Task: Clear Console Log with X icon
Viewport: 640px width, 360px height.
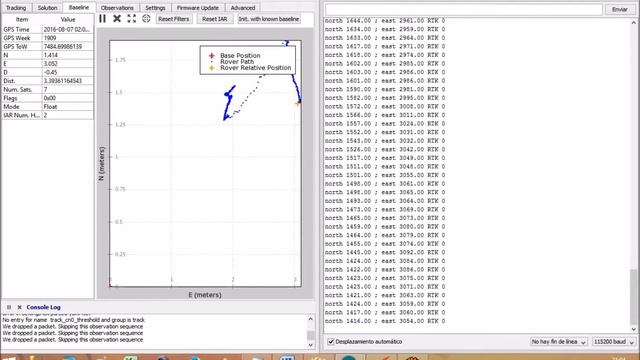Action: coord(19,307)
